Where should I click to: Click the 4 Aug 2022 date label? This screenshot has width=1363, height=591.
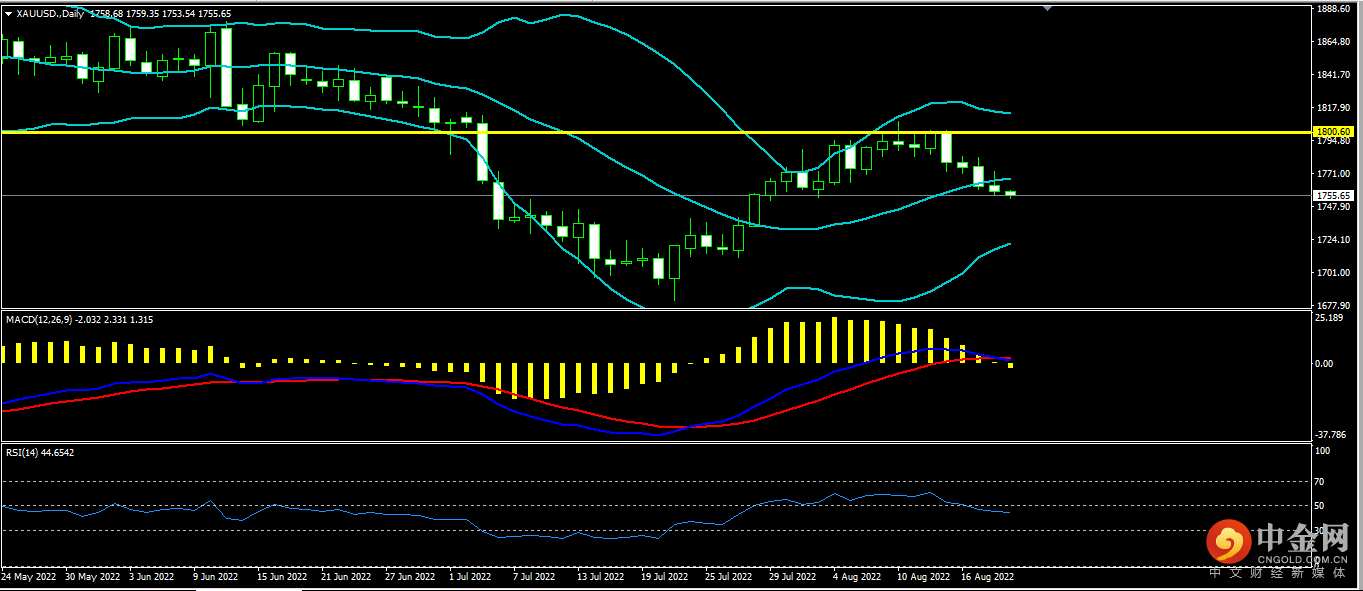[857, 577]
